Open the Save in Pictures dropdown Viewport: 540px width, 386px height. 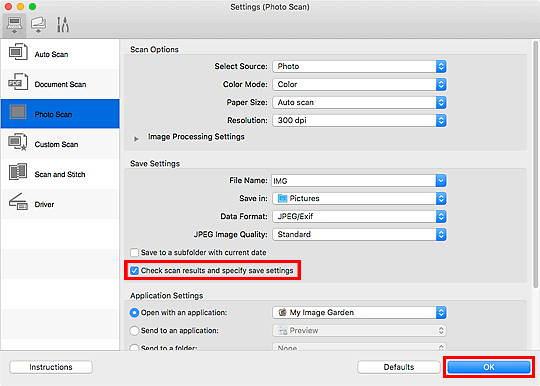tap(359, 198)
